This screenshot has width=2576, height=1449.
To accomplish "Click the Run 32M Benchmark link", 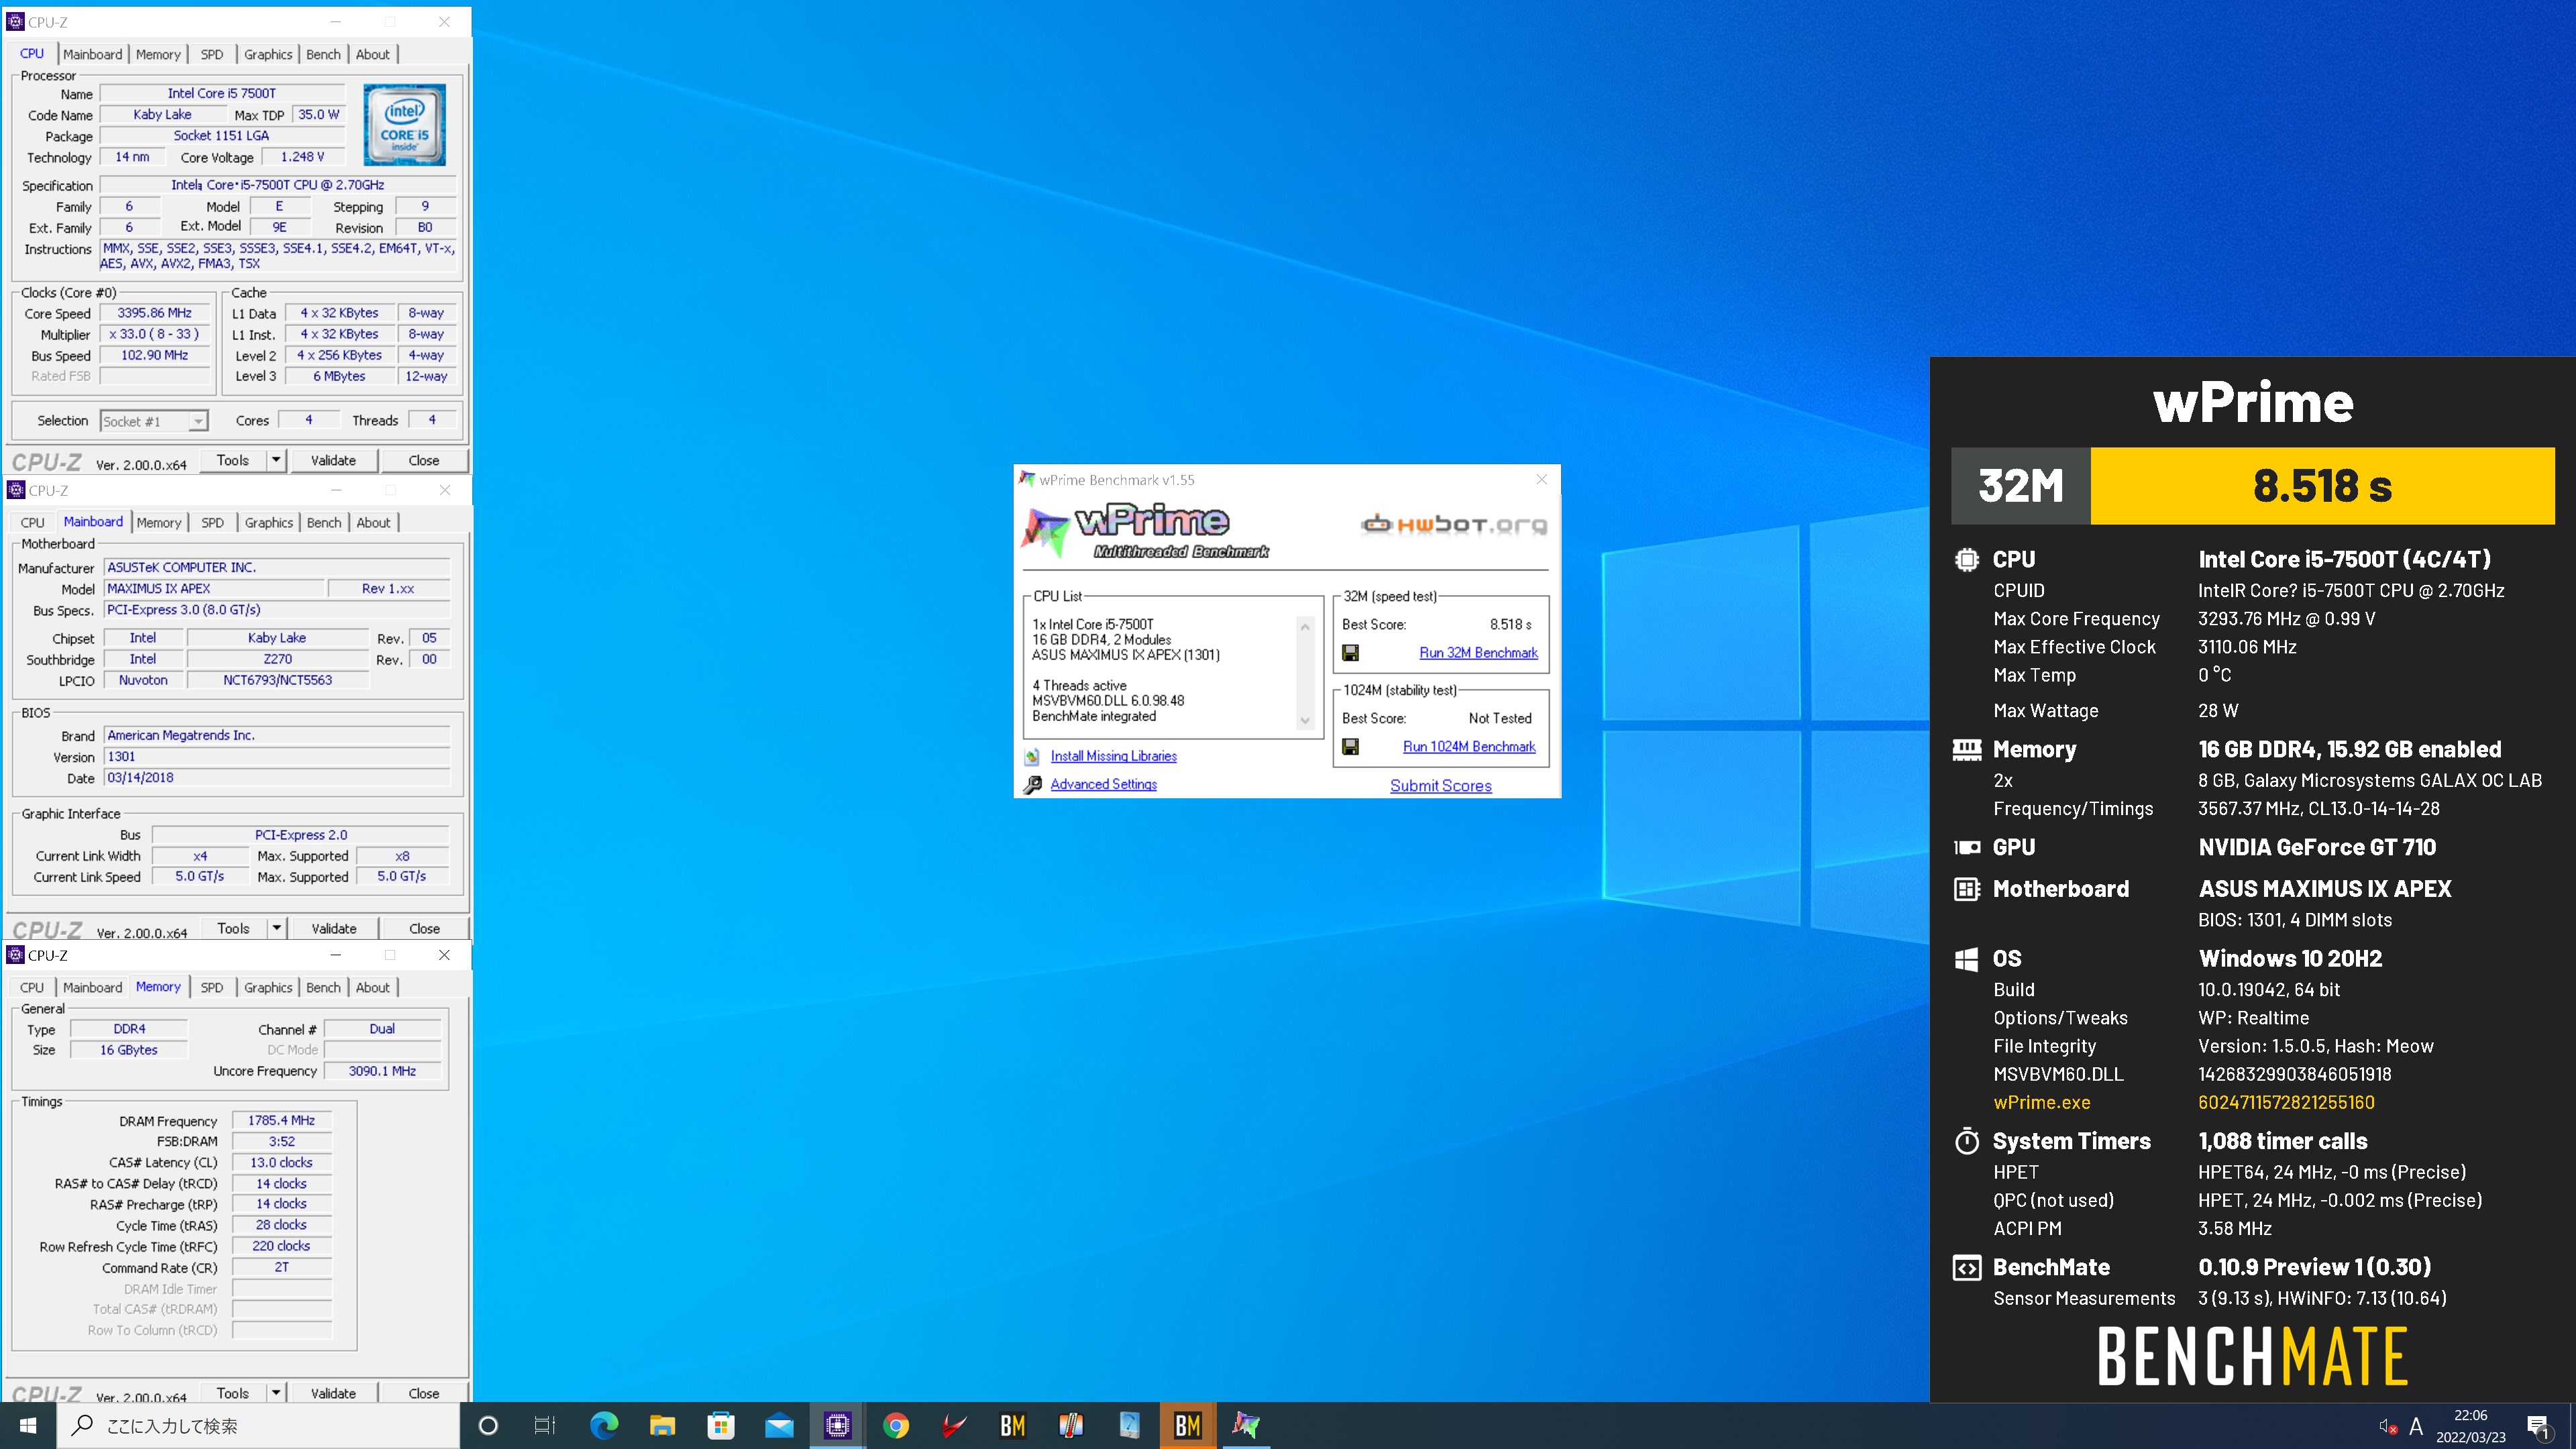I will pyautogui.click(x=1478, y=653).
